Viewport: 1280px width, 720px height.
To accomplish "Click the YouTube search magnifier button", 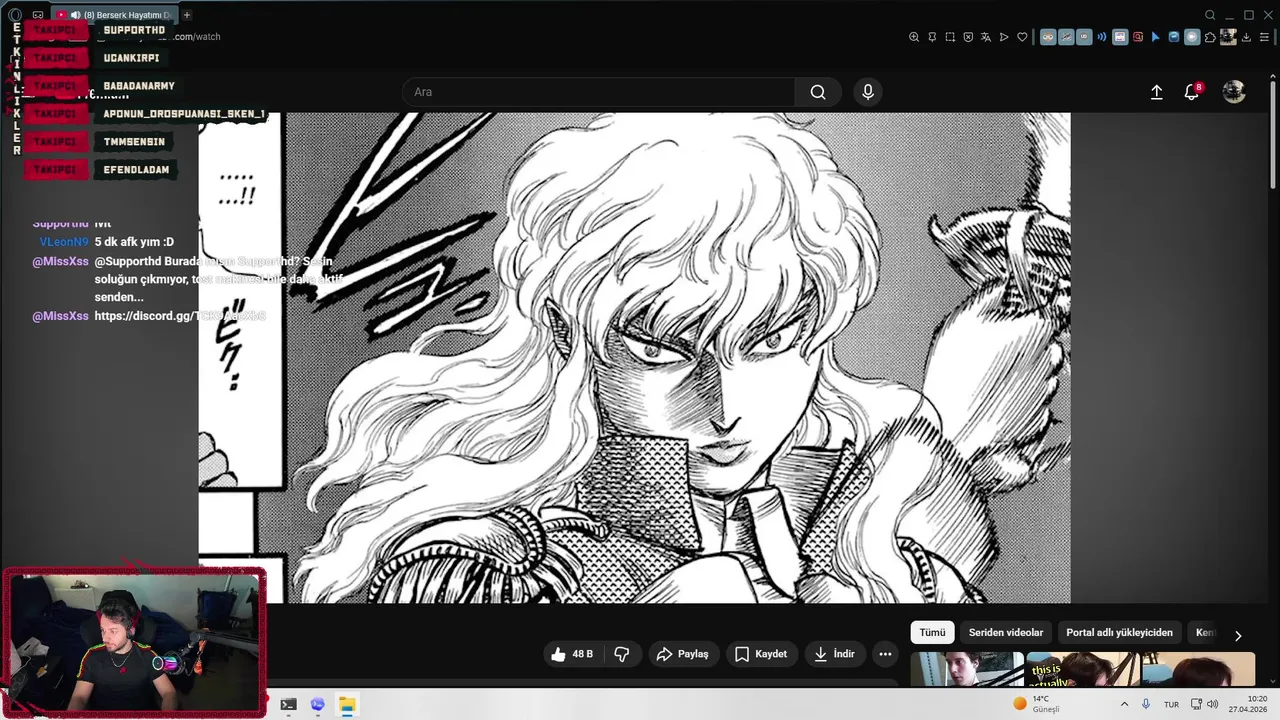I will [x=818, y=92].
